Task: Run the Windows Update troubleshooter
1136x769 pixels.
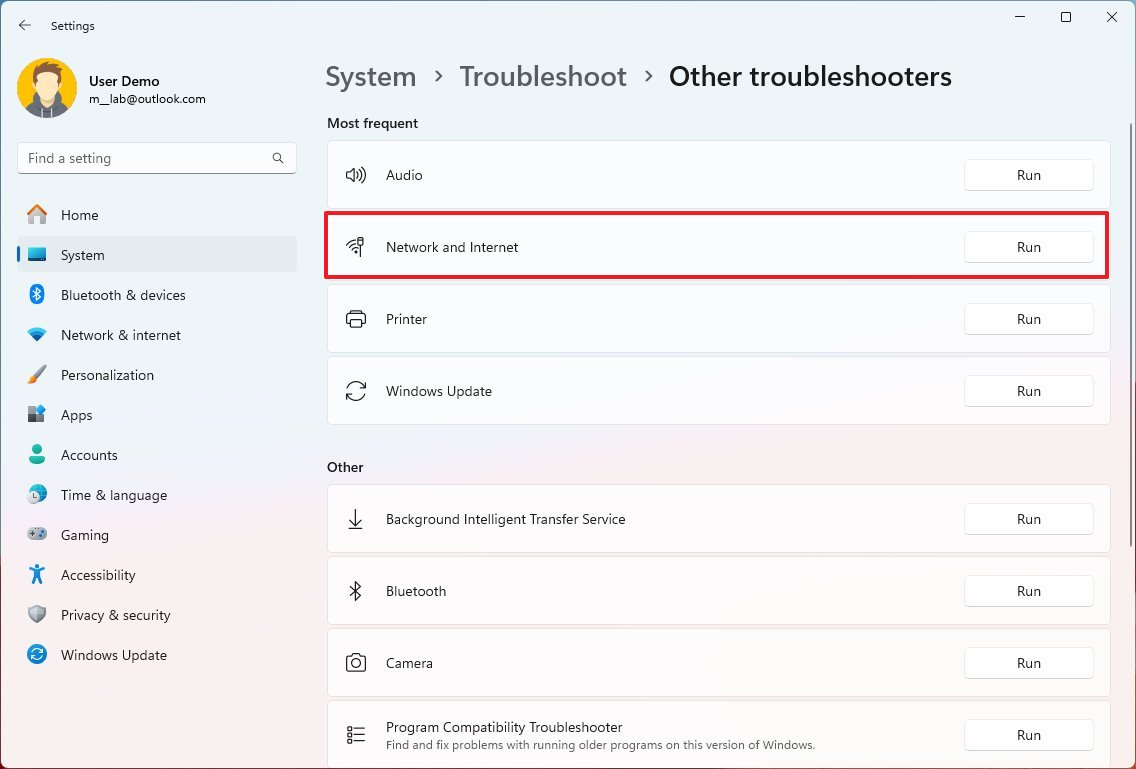Action: tap(1028, 391)
